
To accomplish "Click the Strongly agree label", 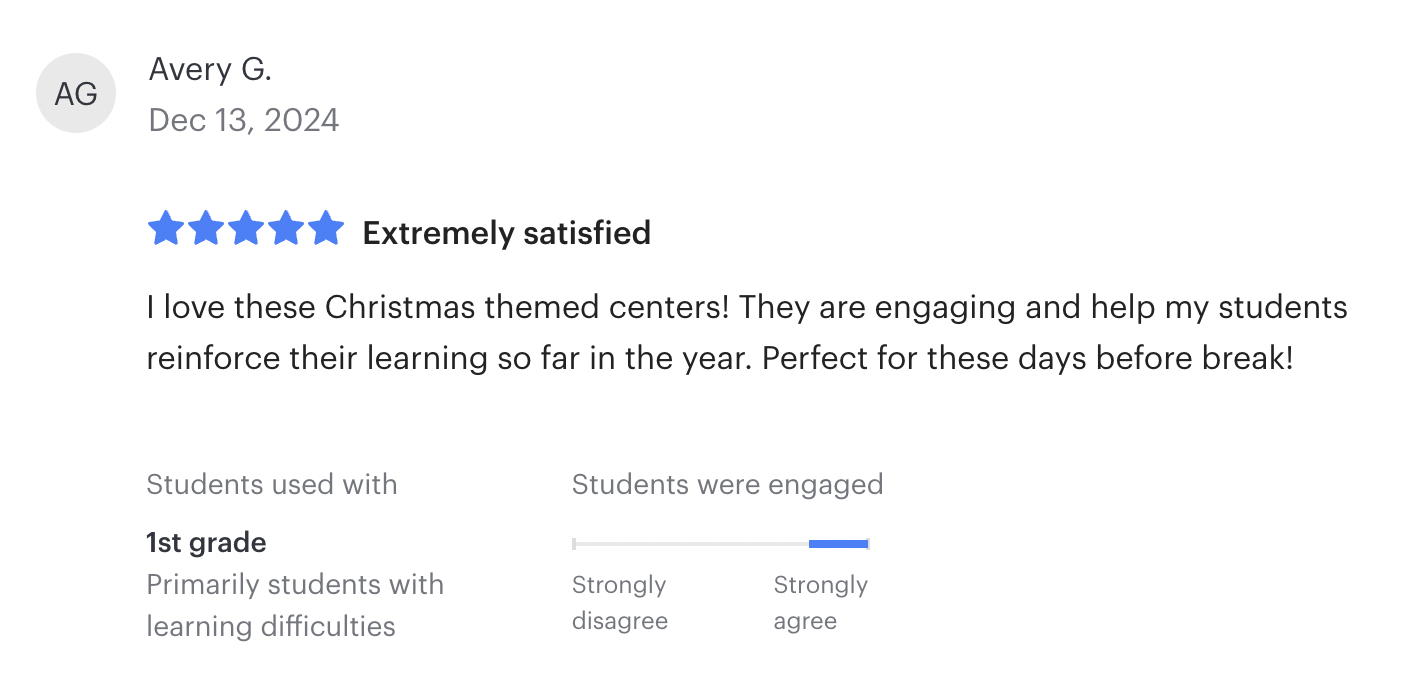I will click(820, 603).
